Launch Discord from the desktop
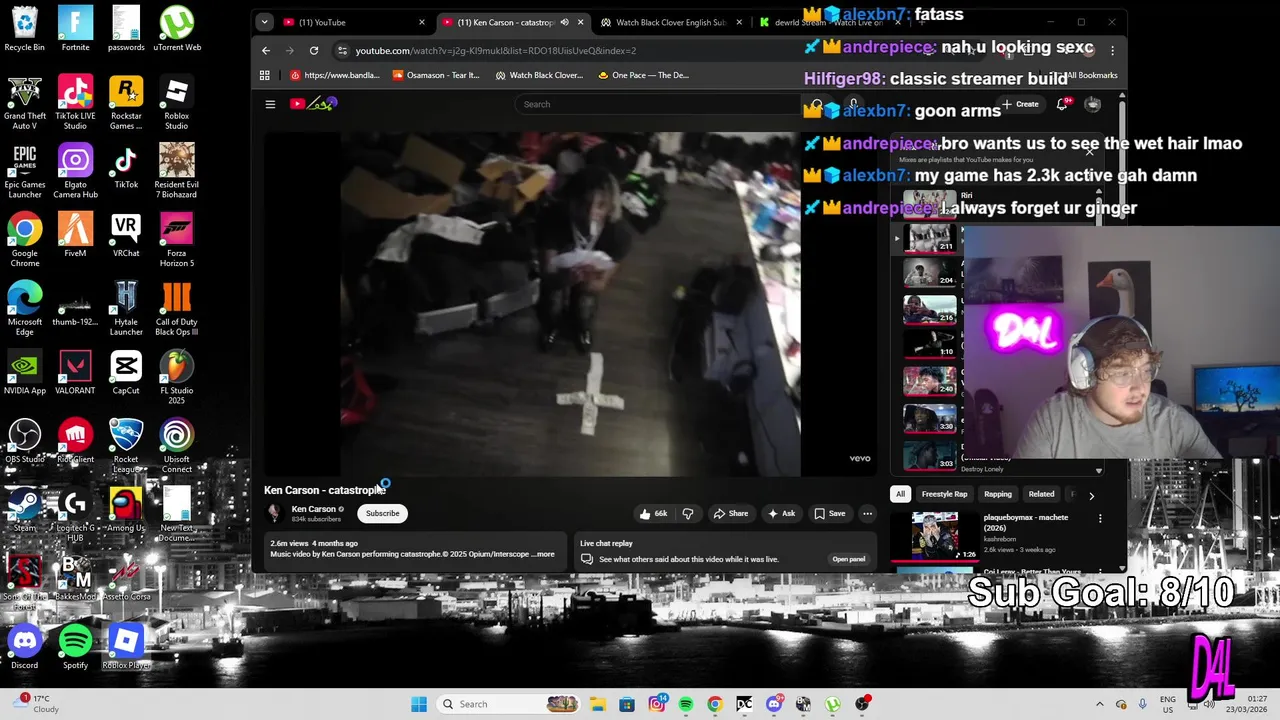This screenshot has height=720, width=1280. coord(25,647)
